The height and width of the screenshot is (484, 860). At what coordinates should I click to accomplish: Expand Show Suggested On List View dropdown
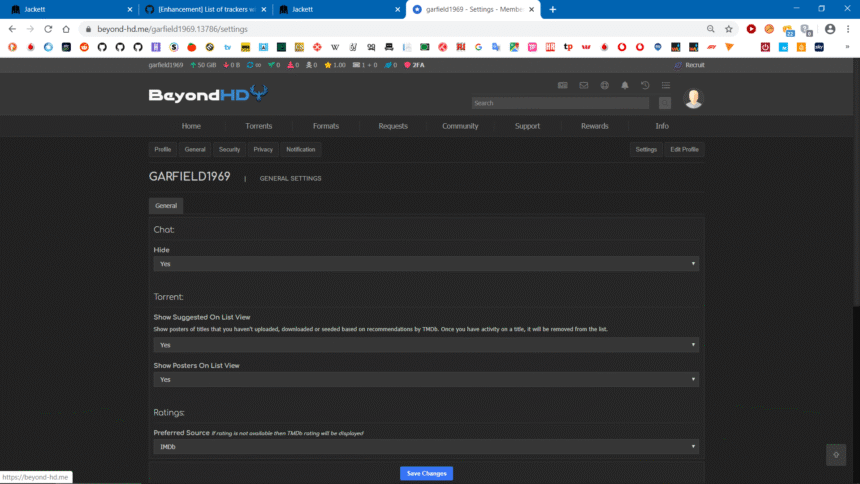(426, 345)
